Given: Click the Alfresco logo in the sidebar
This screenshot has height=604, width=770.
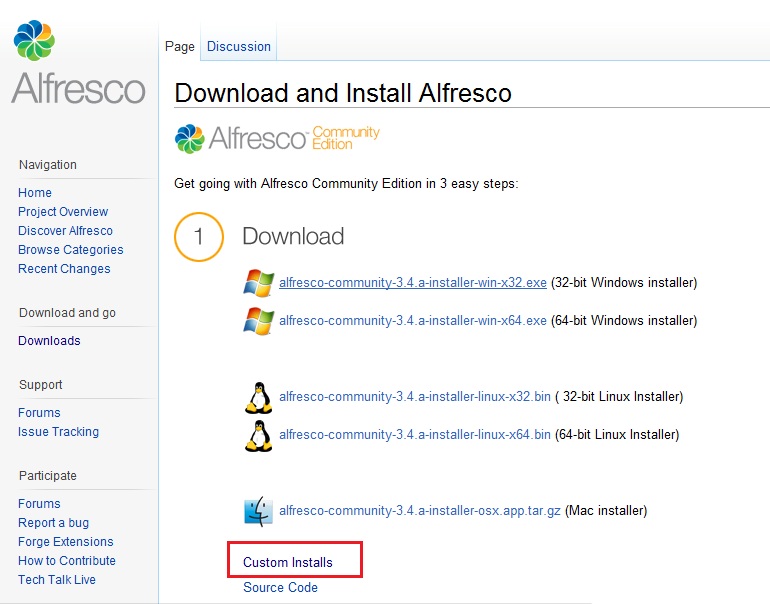Looking at the screenshot, I should (x=78, y=62).
